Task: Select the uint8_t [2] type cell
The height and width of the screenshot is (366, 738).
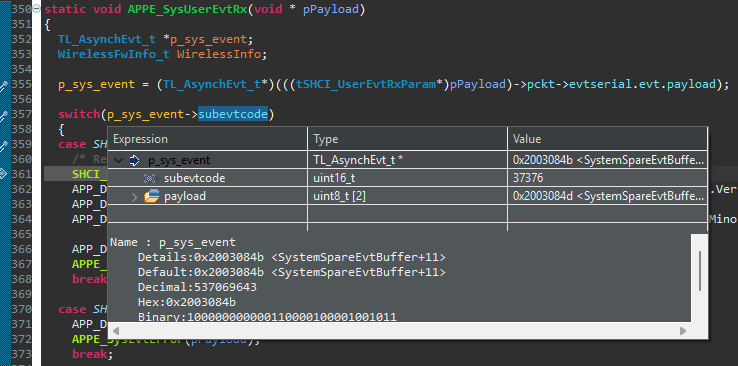Action: (408, 196)
